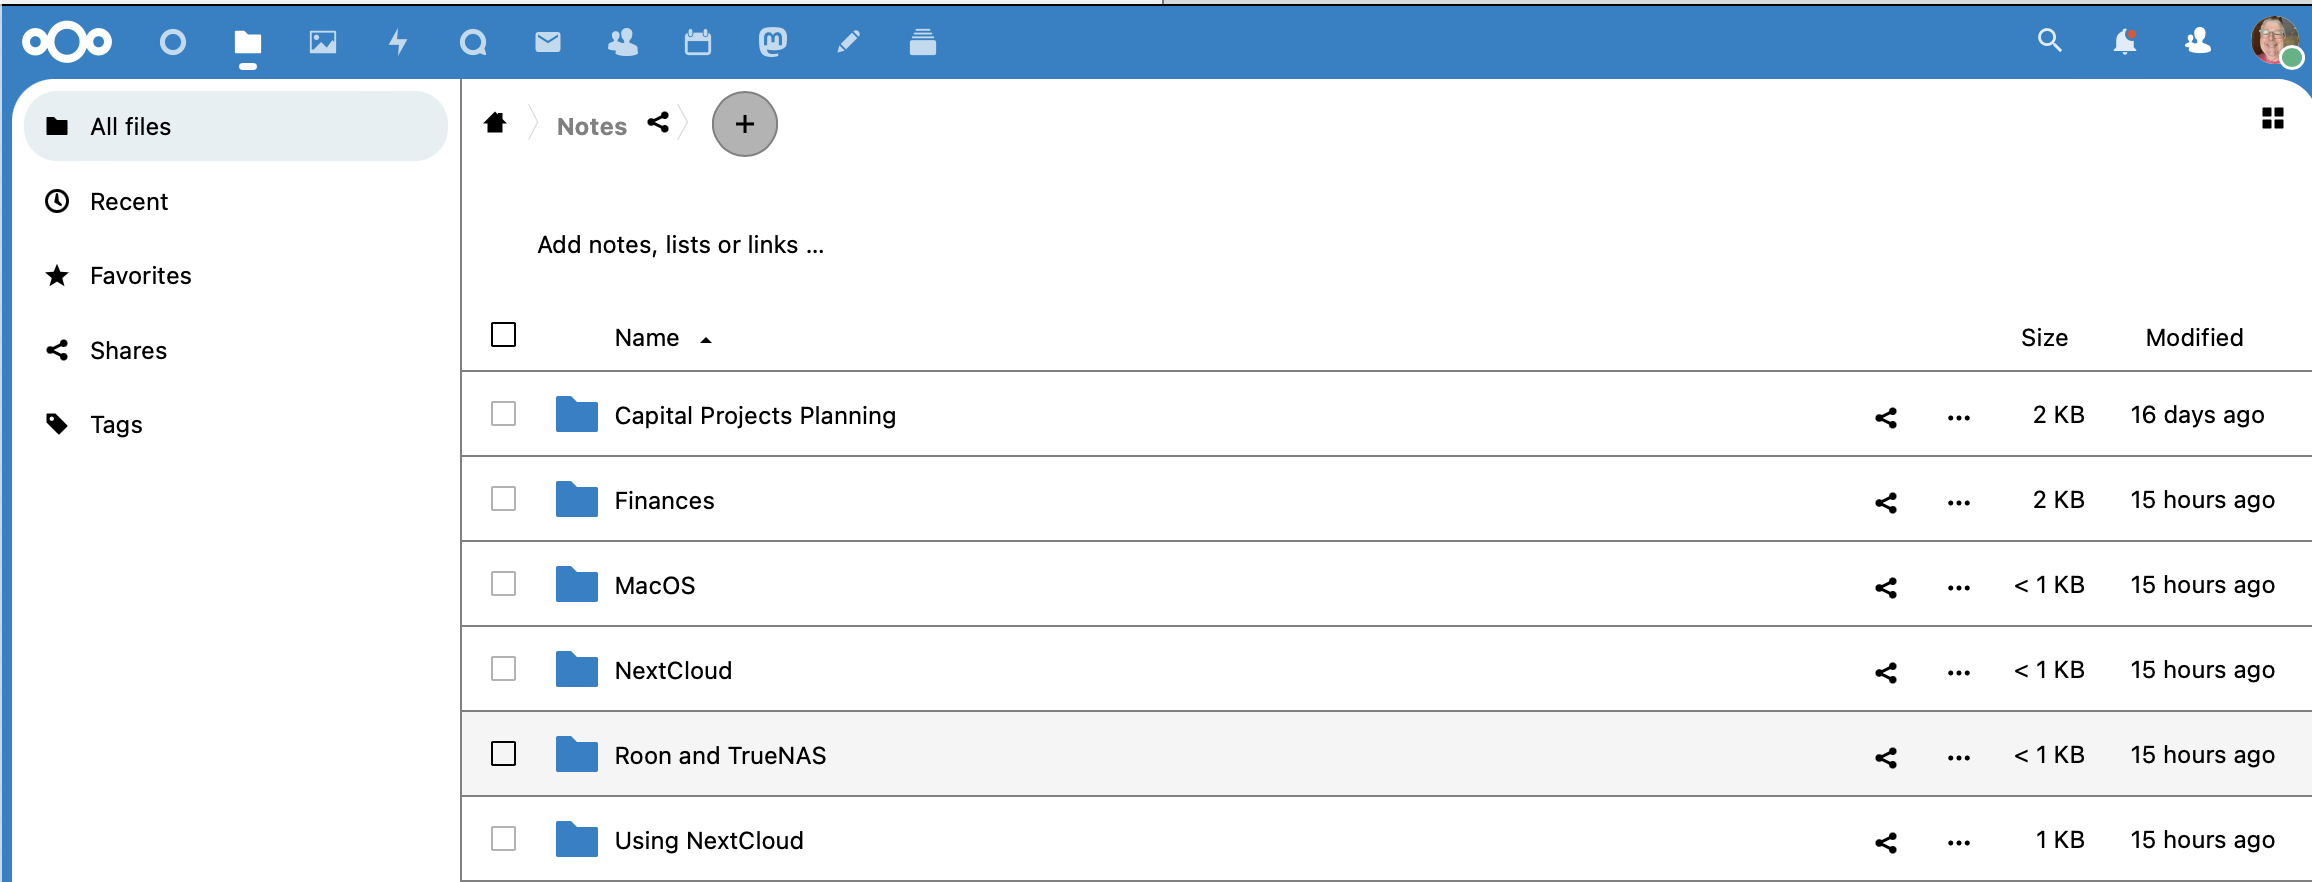Open the Calendar app icon
Viewport: 2312px width, 882px height.
pyautogui.click(x=698, y=42)
